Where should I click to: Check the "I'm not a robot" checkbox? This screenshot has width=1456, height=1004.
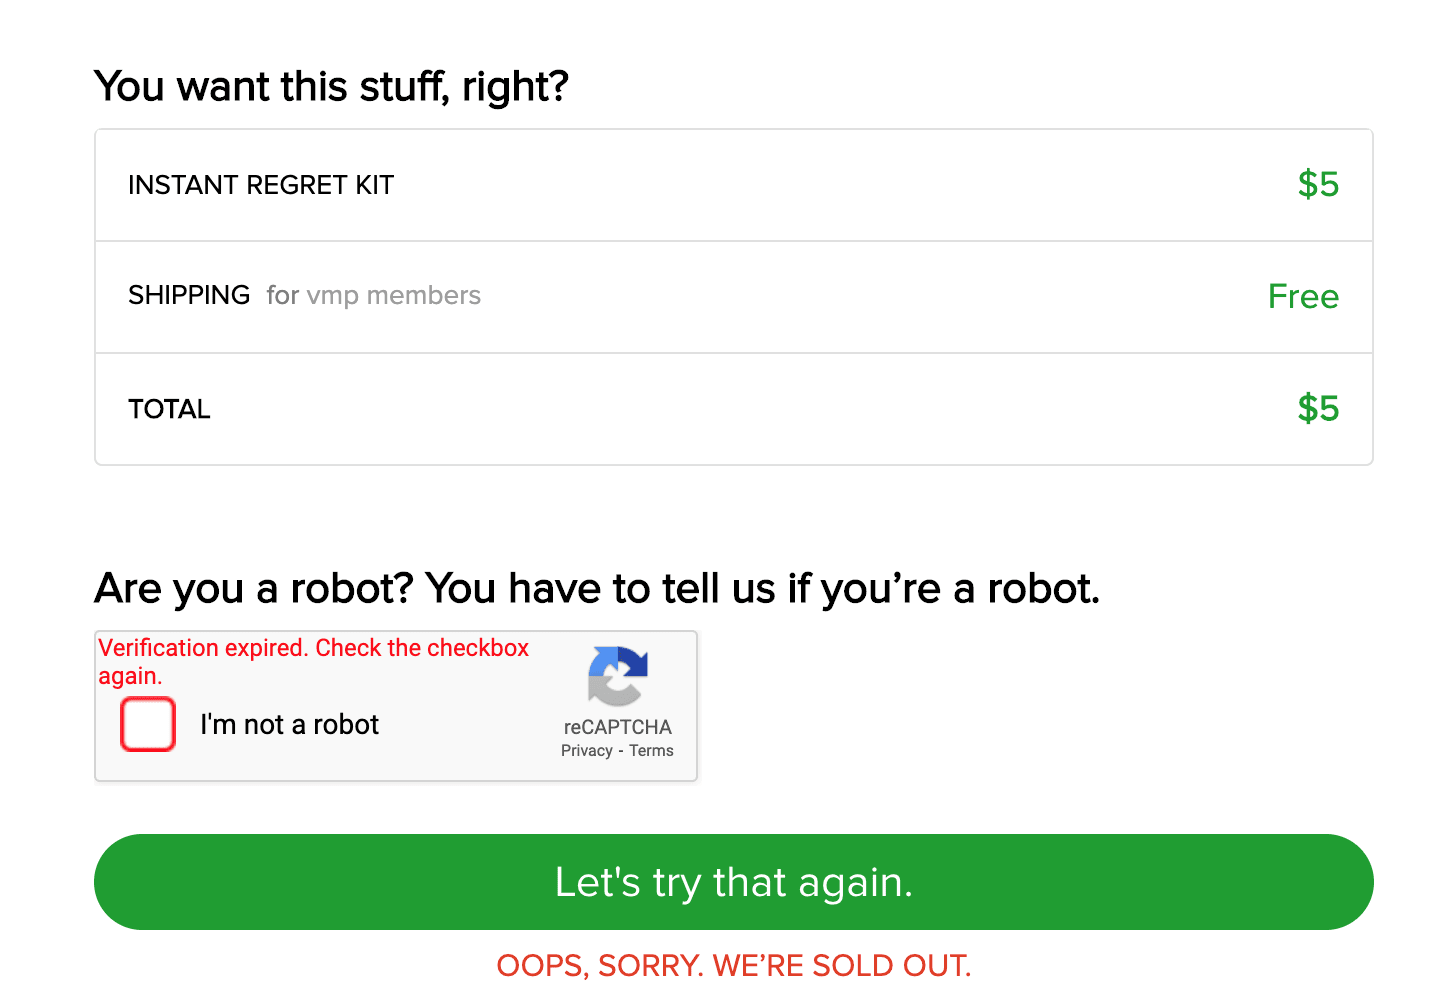[148, 724]
